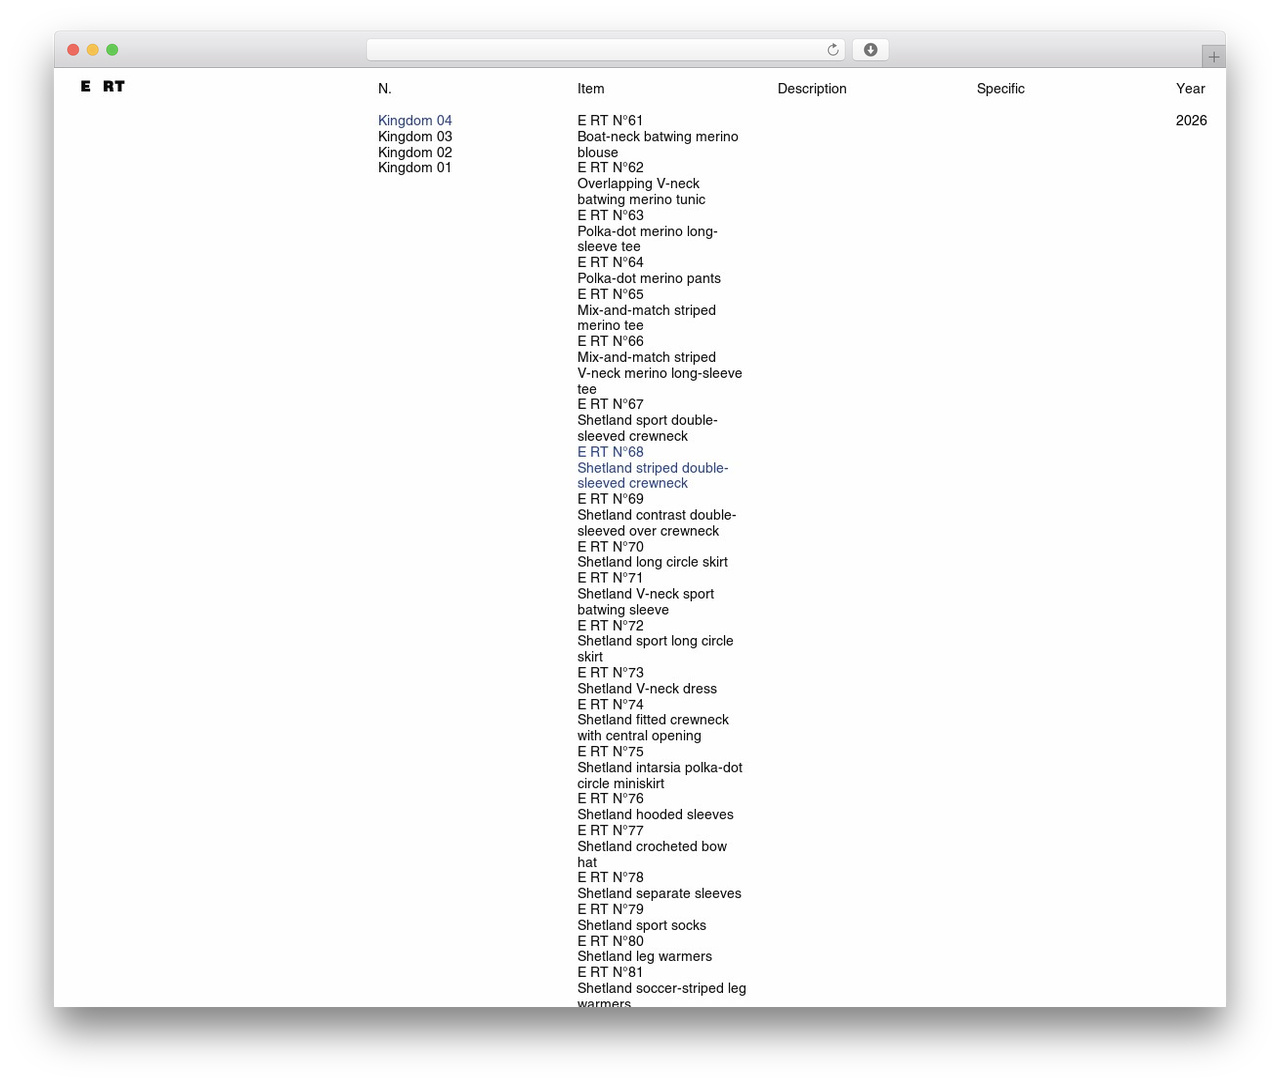Screen dimensions: 1280x1084
Task: Focus the browser address bar
Action: click(x=605, y=50)
